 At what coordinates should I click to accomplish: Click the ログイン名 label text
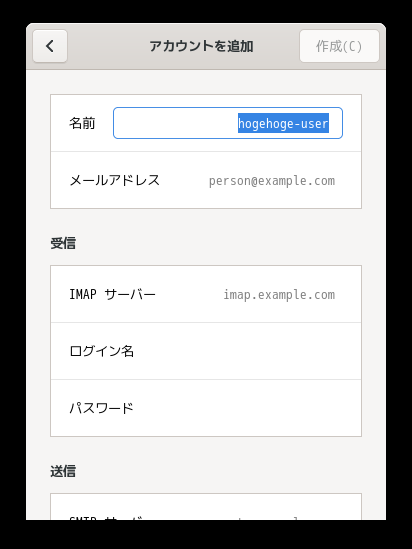[102, 351]
